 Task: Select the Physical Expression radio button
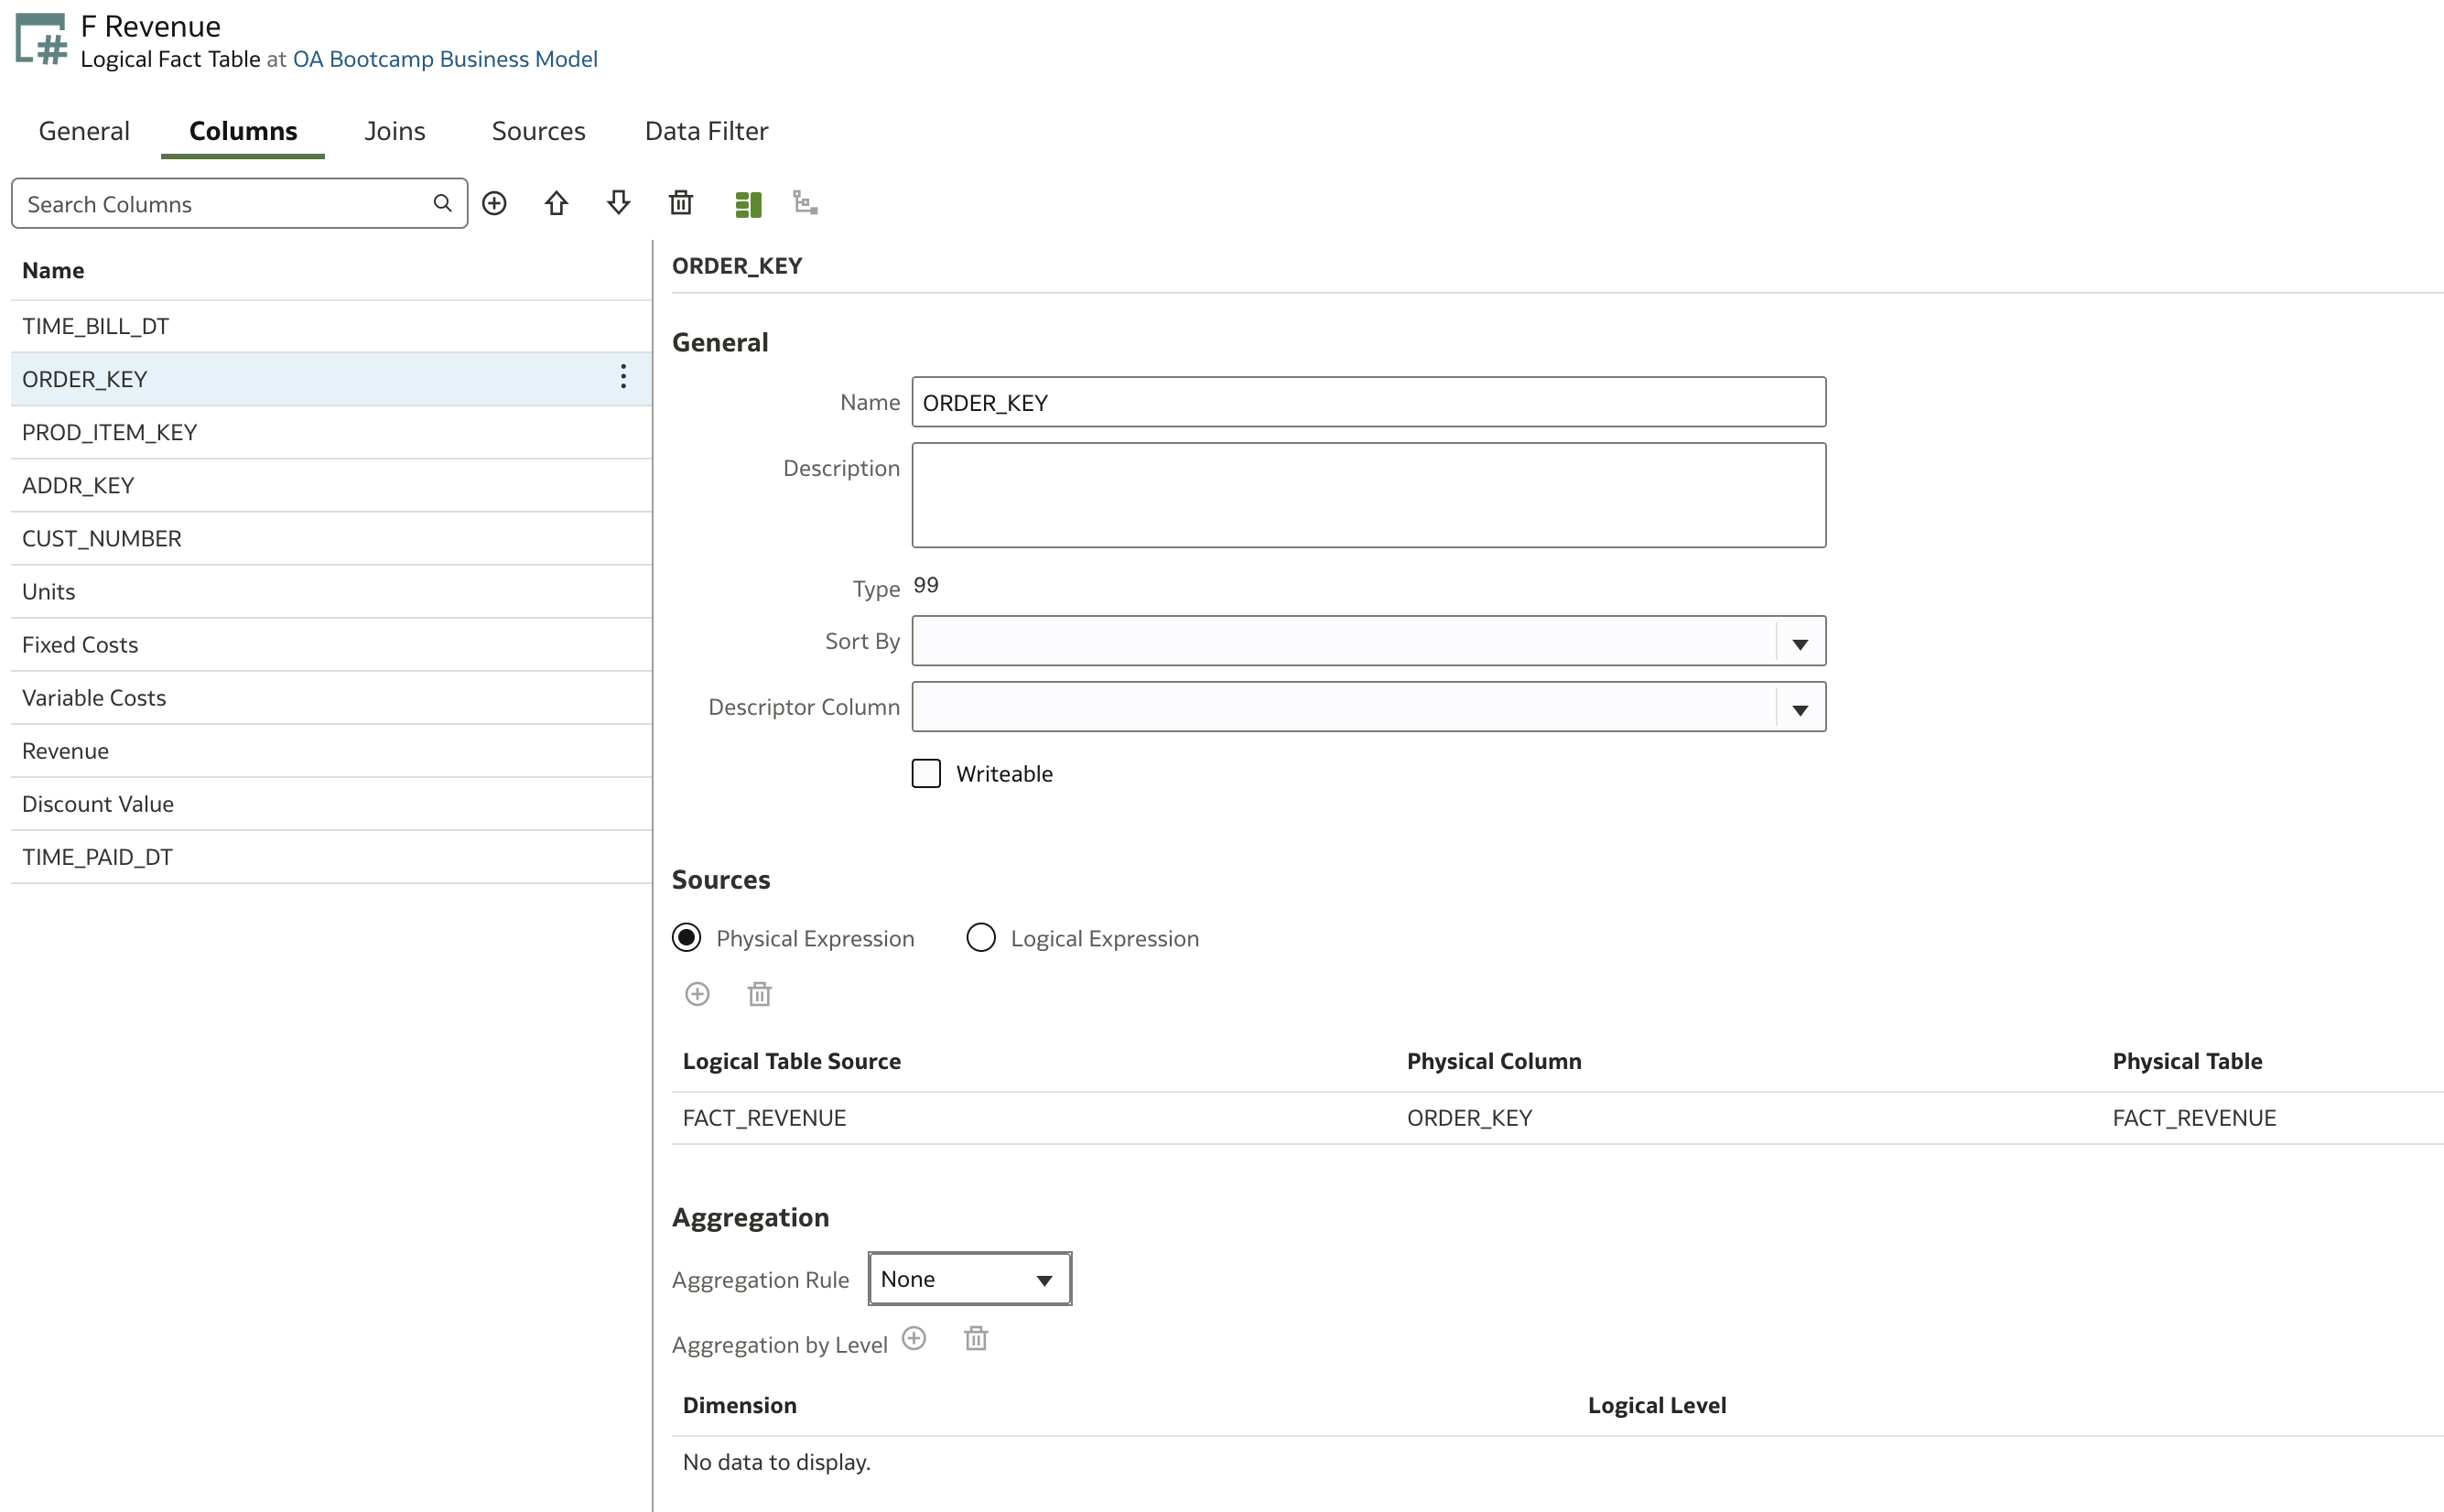686,937
